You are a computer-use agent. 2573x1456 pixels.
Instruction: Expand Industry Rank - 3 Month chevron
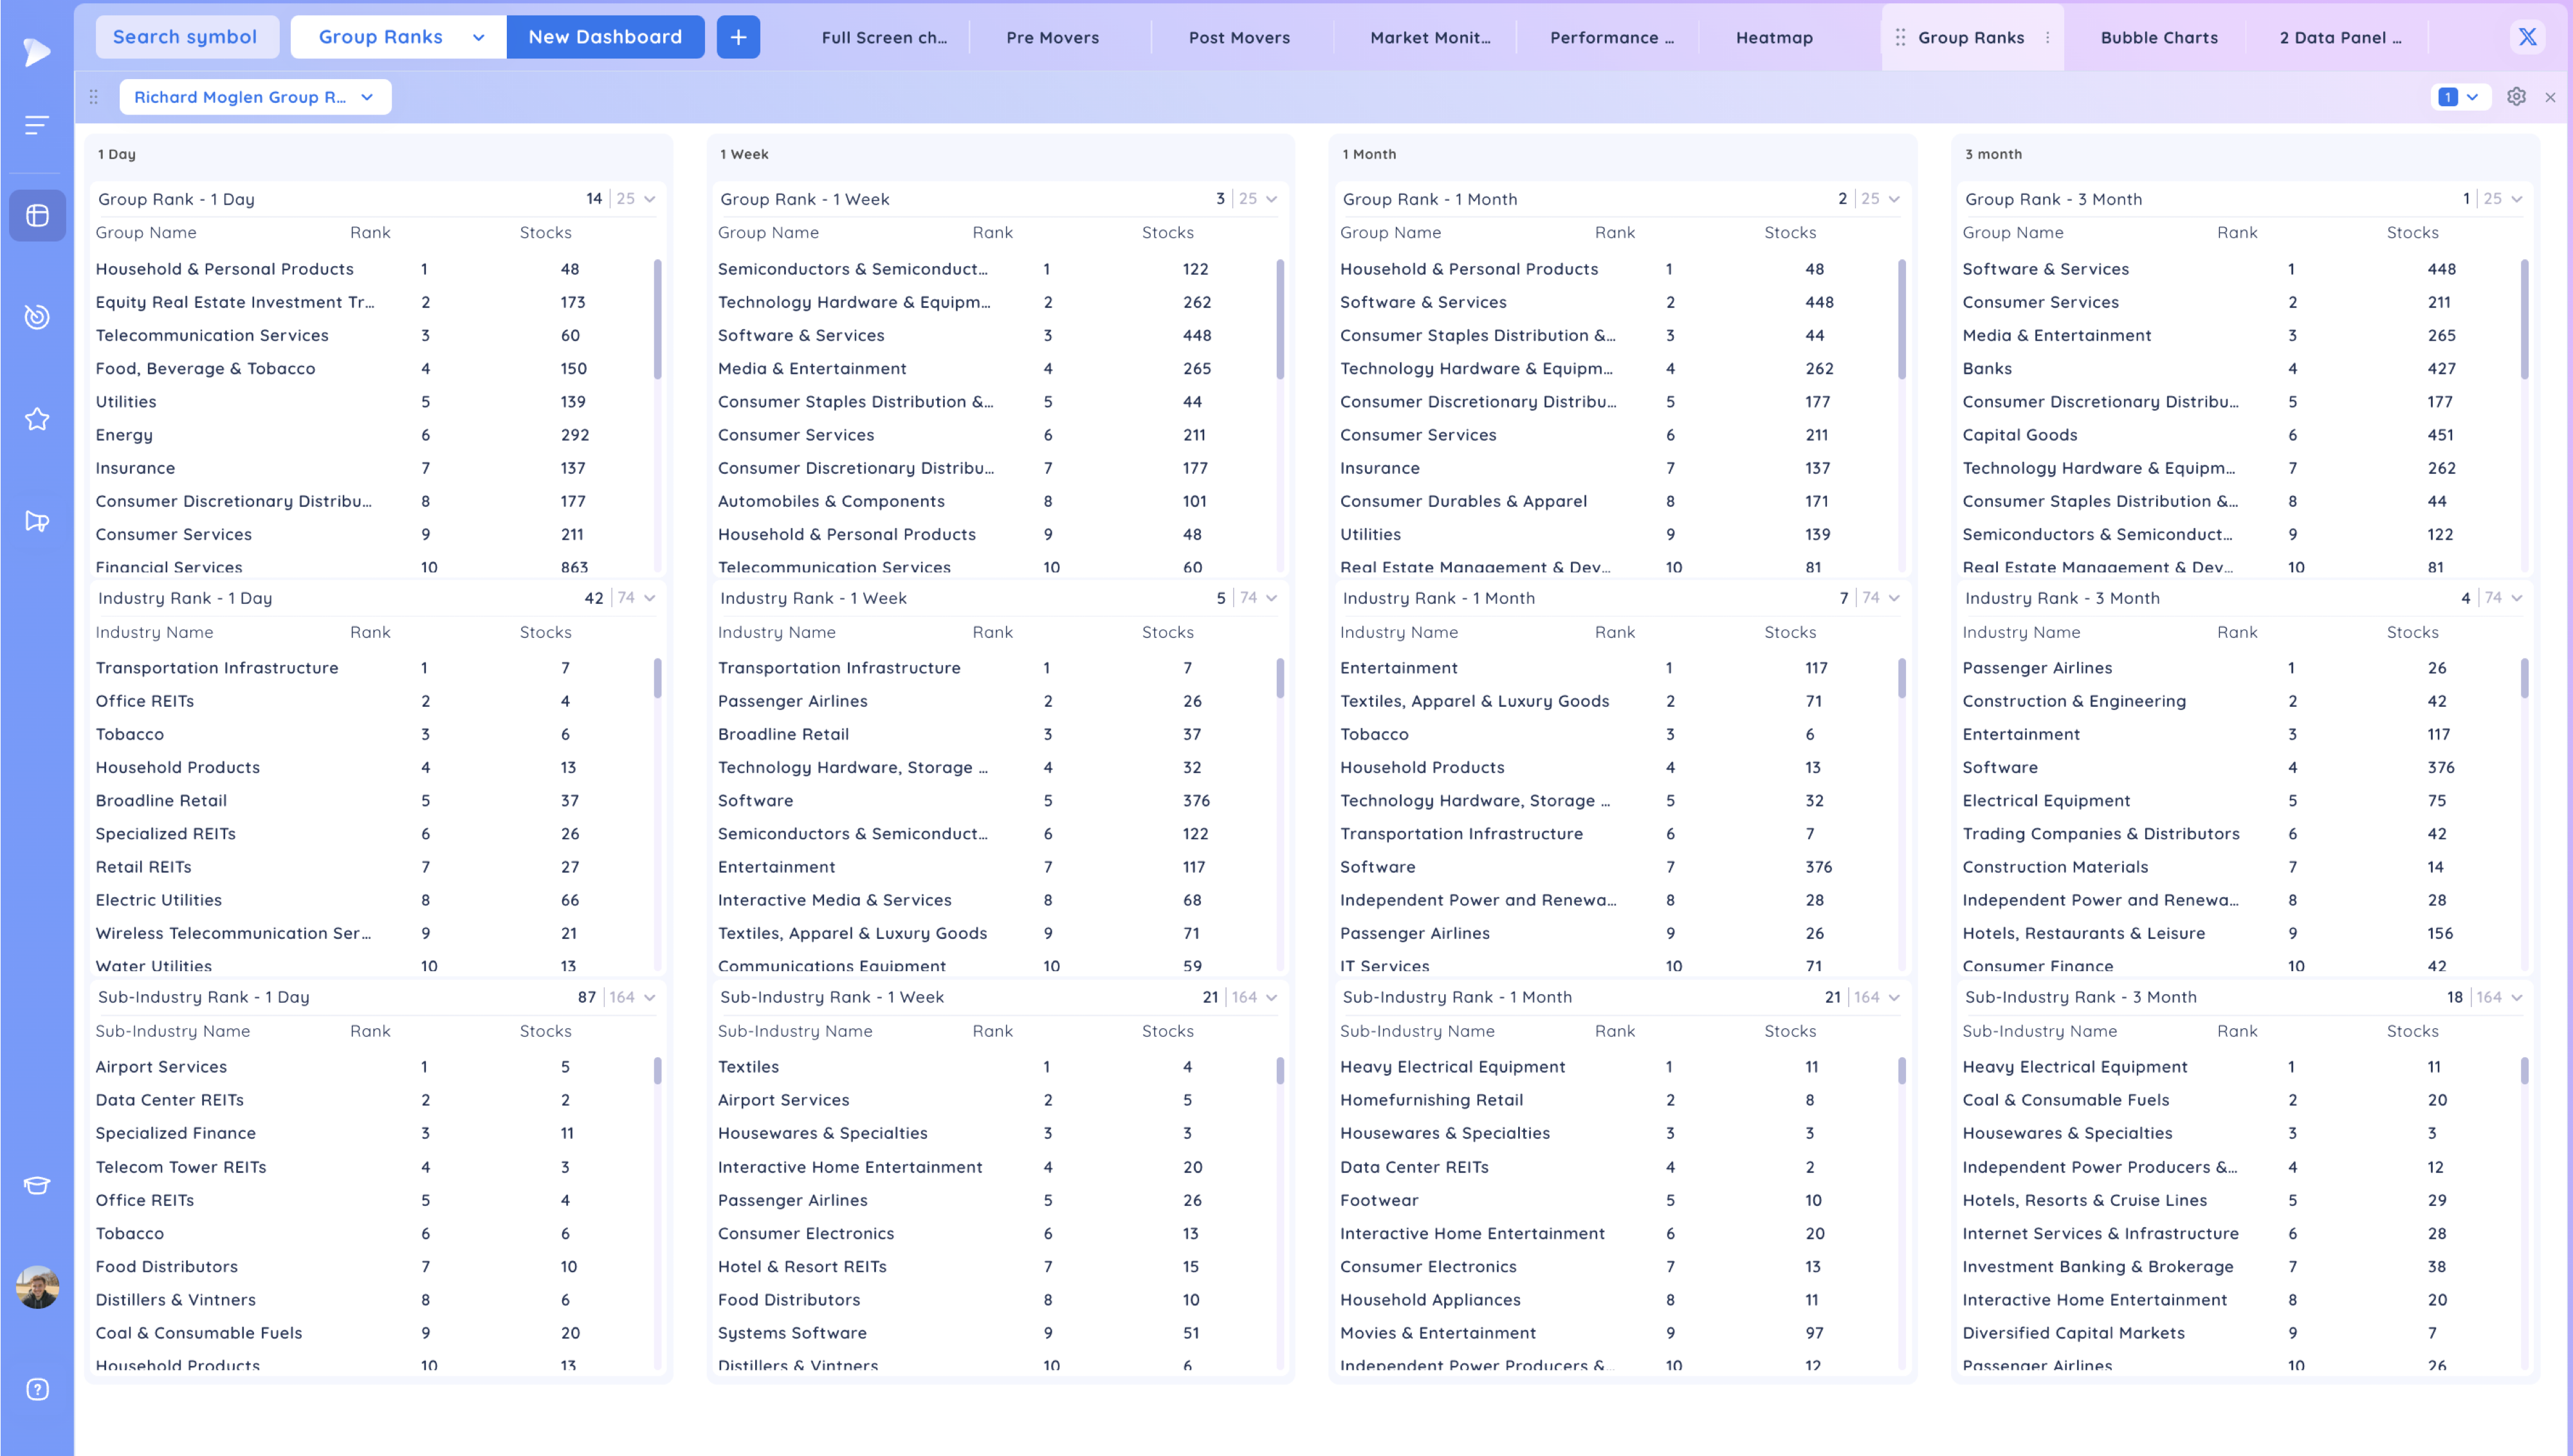(2517, 598)
